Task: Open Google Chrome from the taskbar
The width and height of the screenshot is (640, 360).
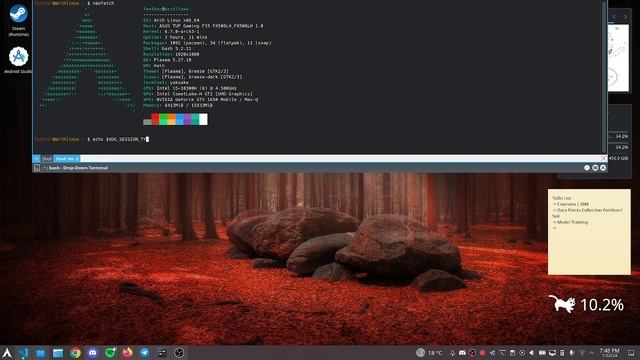Action: tap(75, 353)
